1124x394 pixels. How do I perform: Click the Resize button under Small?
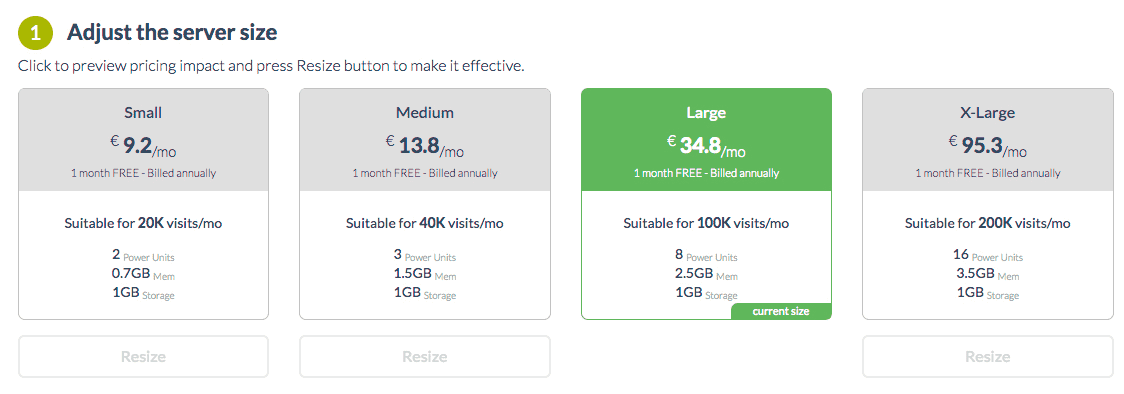(143, 356)
